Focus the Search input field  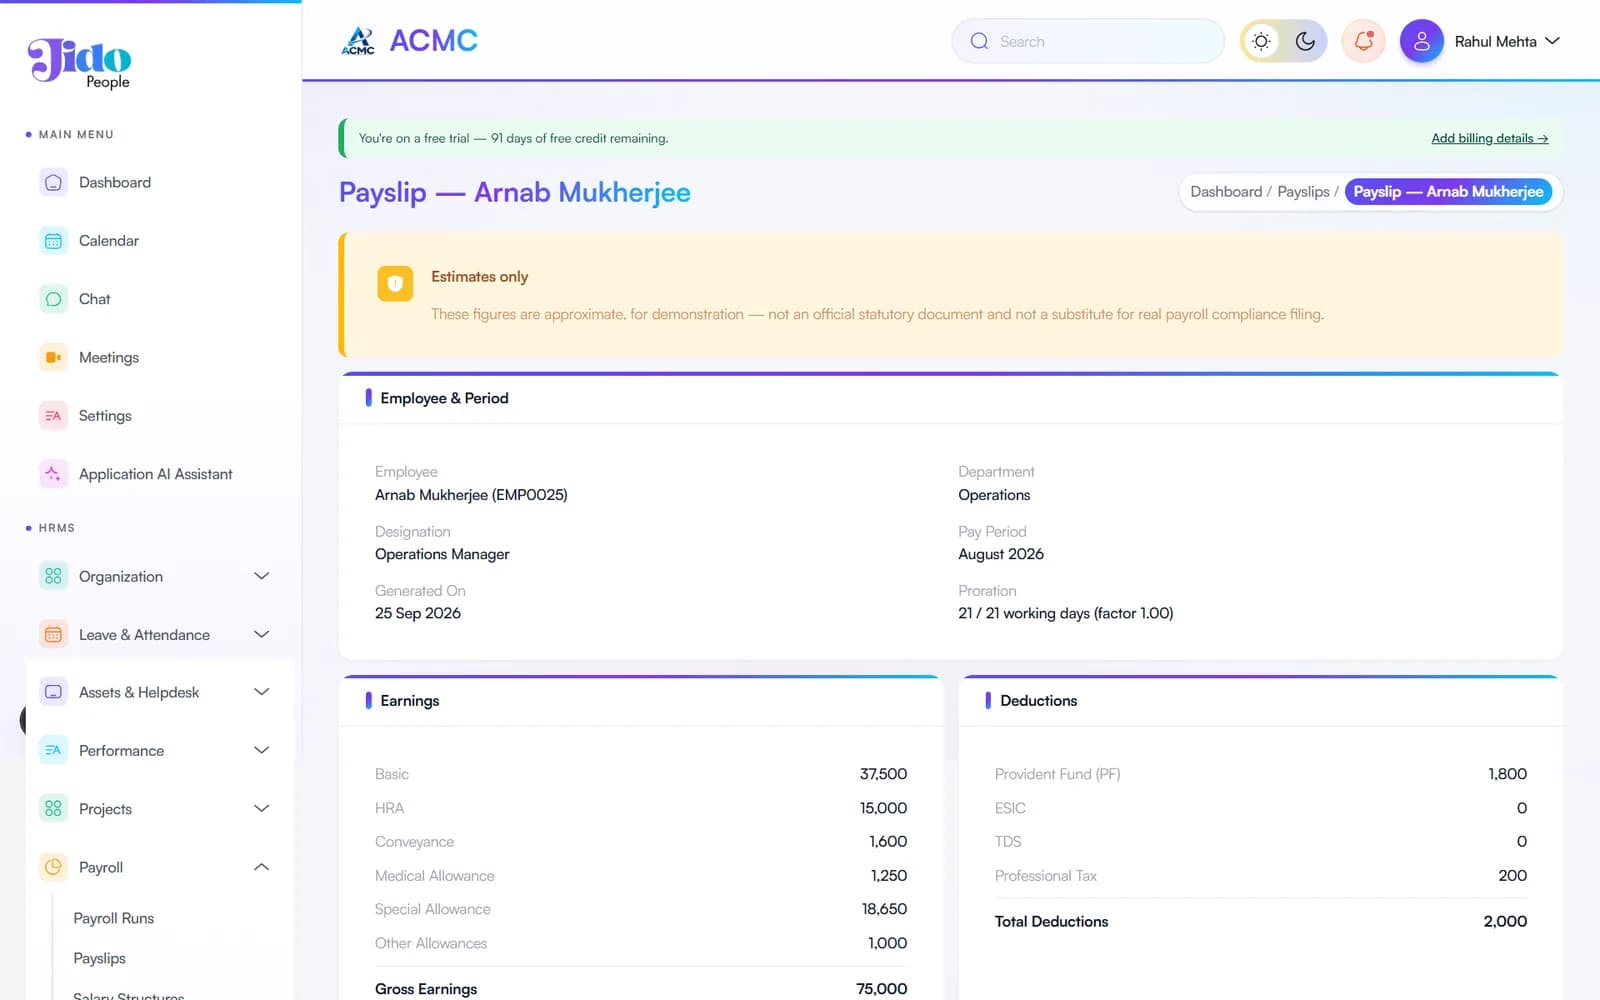click(1088, 41)
